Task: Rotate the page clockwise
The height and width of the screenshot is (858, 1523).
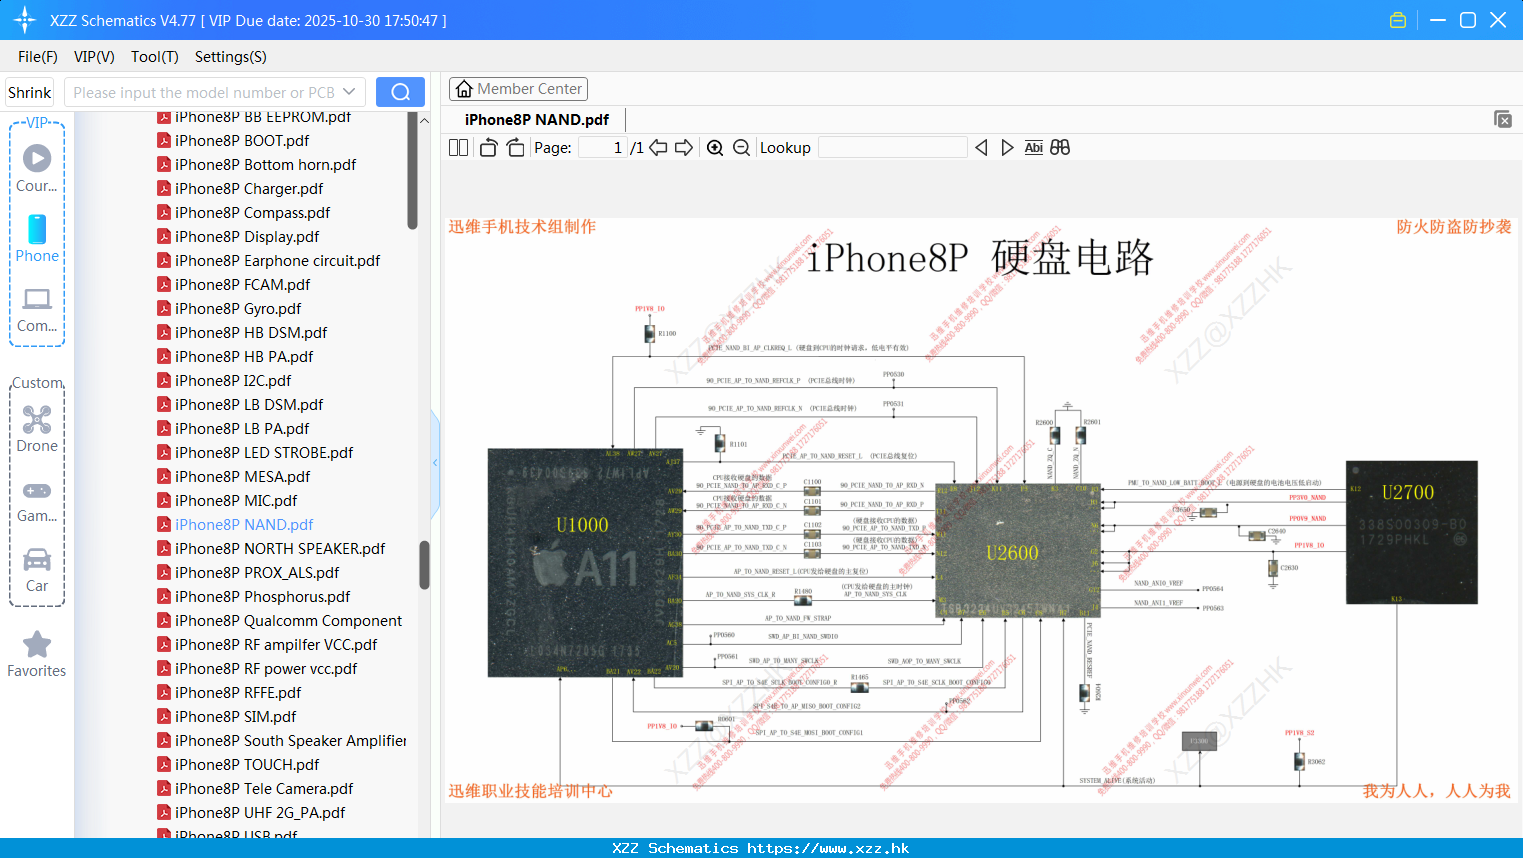Action: click(x=515, y=148)
